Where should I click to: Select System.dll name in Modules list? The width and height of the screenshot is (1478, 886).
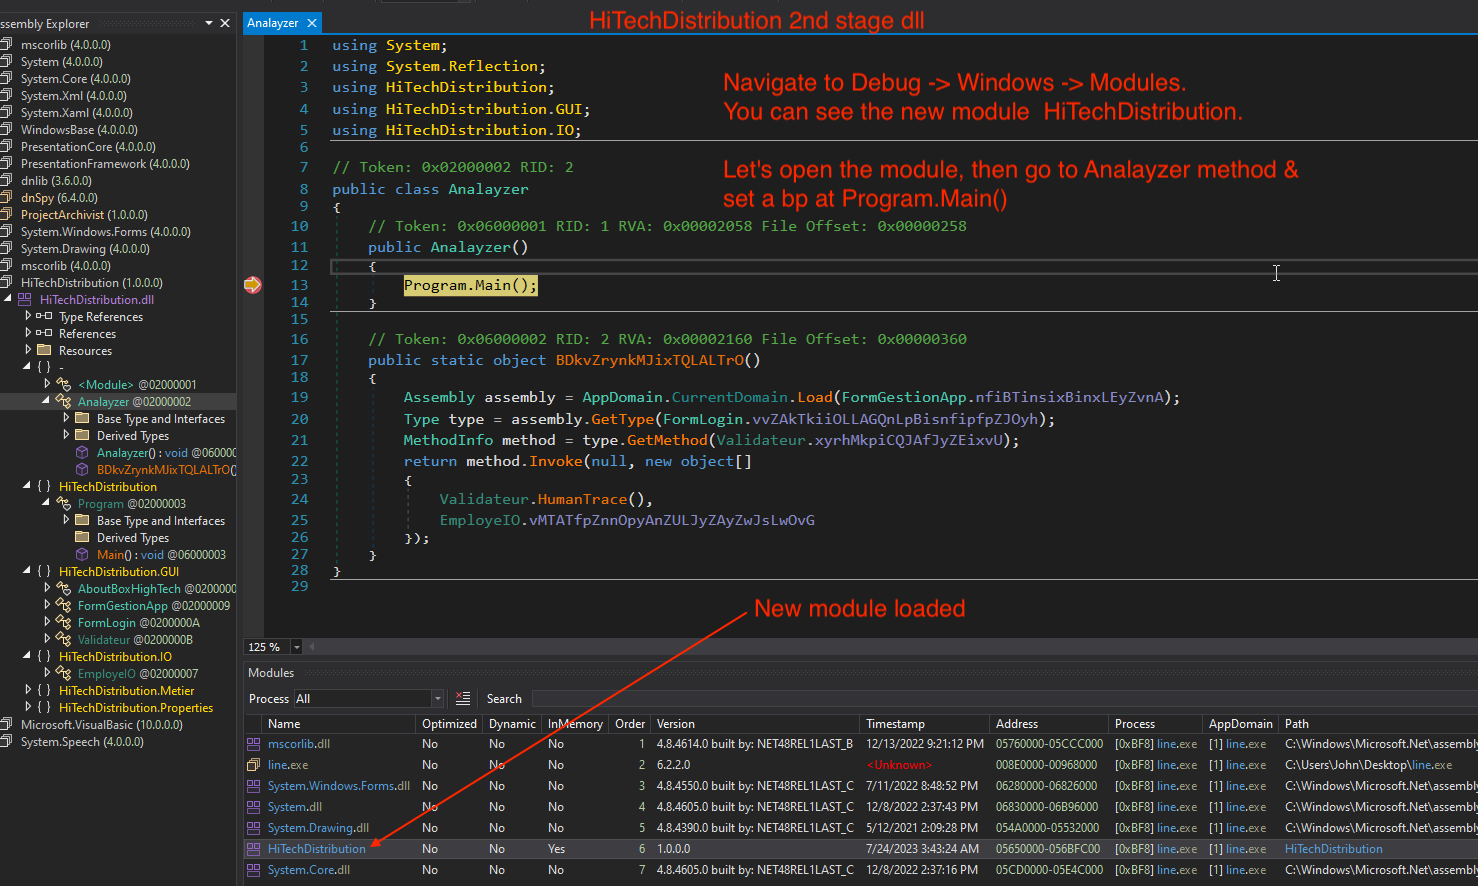click(295, 807)
